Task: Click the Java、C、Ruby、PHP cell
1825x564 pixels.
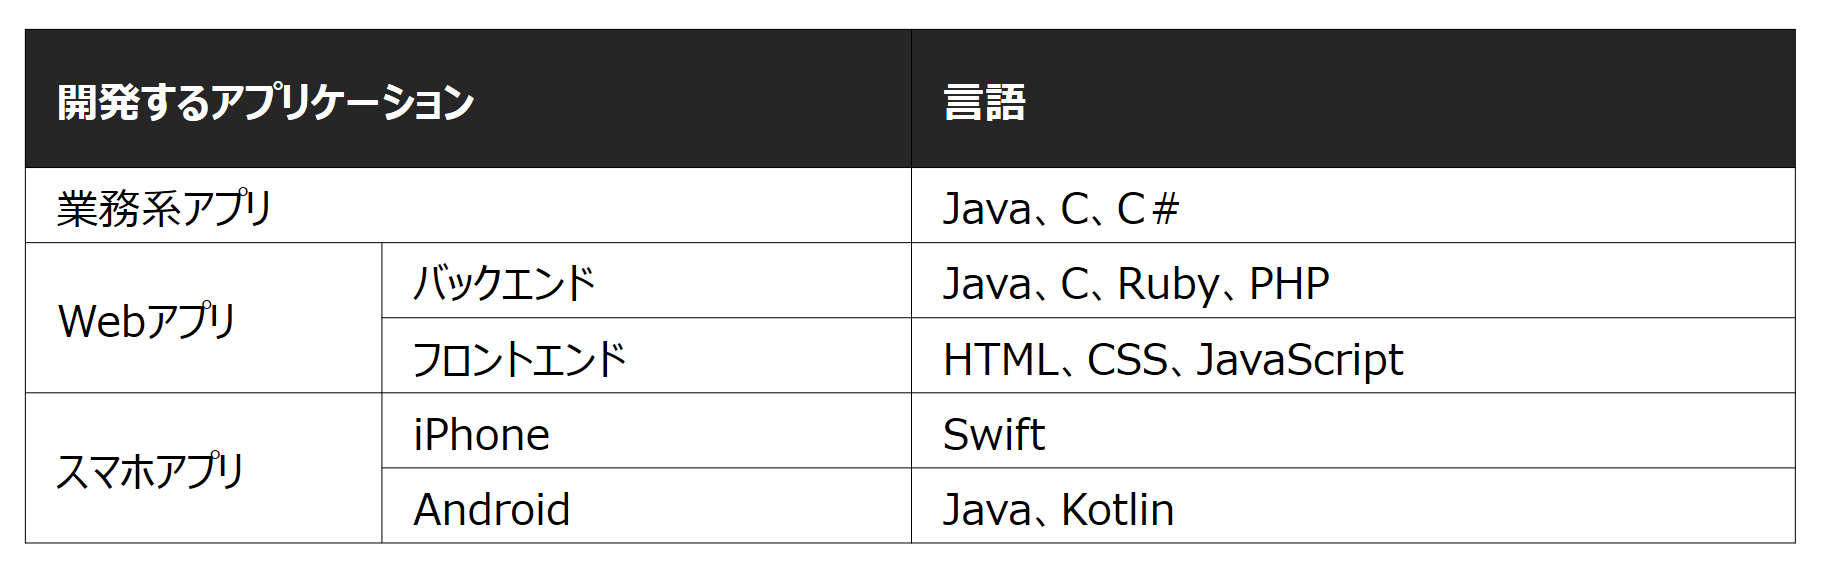Action: (1353, 280)
